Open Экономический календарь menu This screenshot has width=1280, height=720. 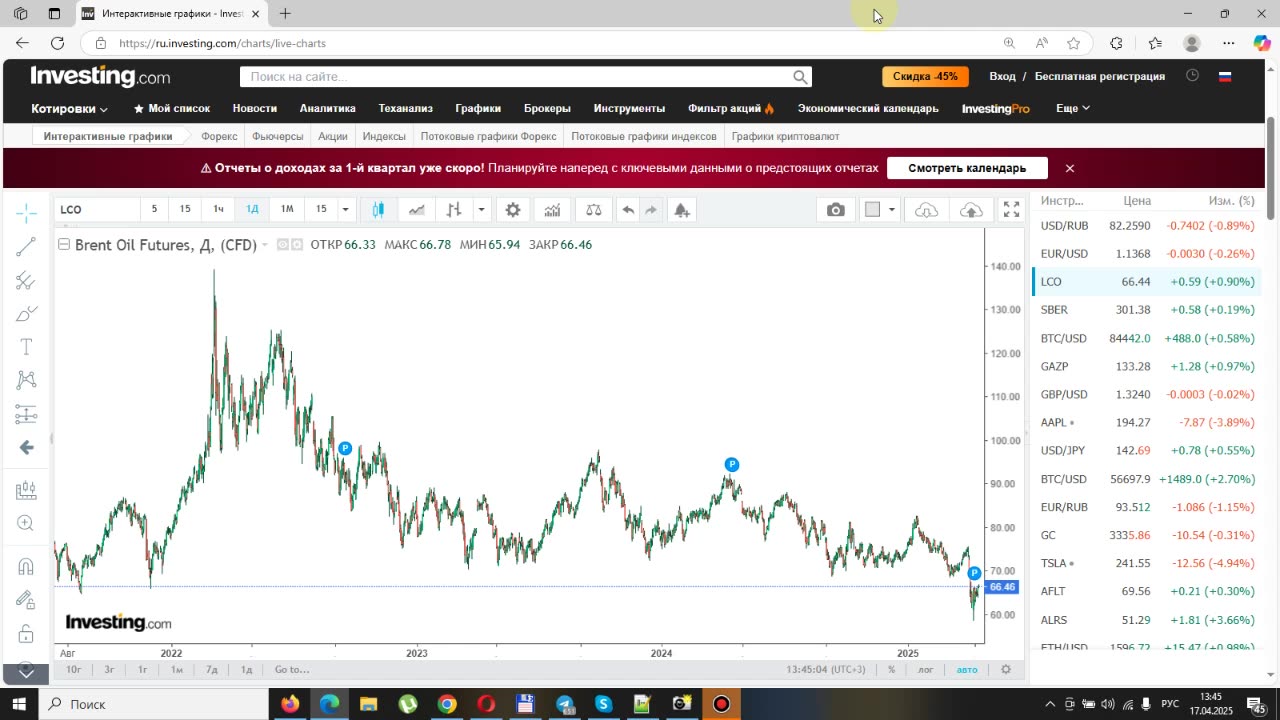[868, 108]
